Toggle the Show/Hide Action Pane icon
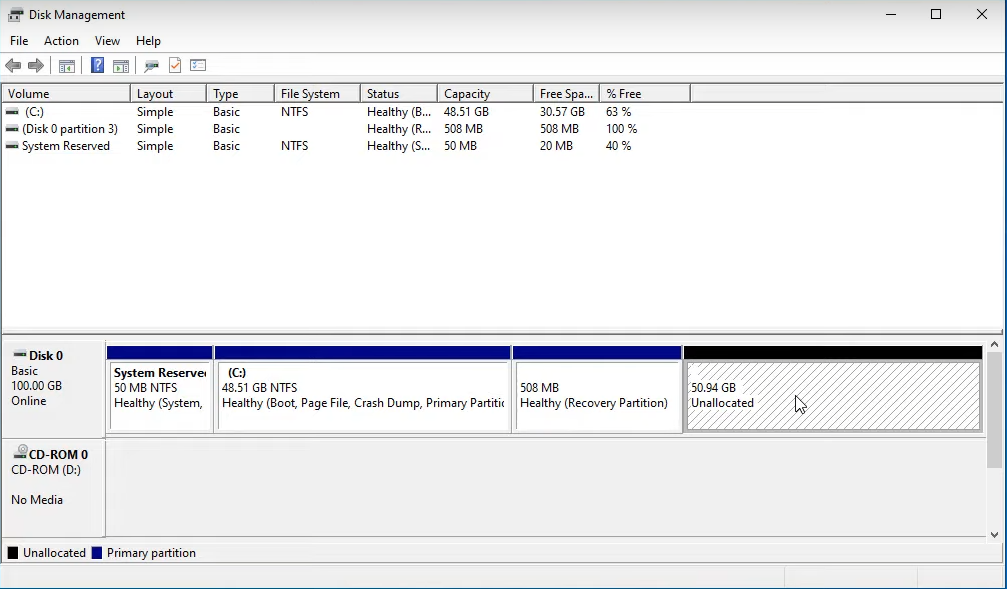1007x589 pixels. (x=121, y=66)
